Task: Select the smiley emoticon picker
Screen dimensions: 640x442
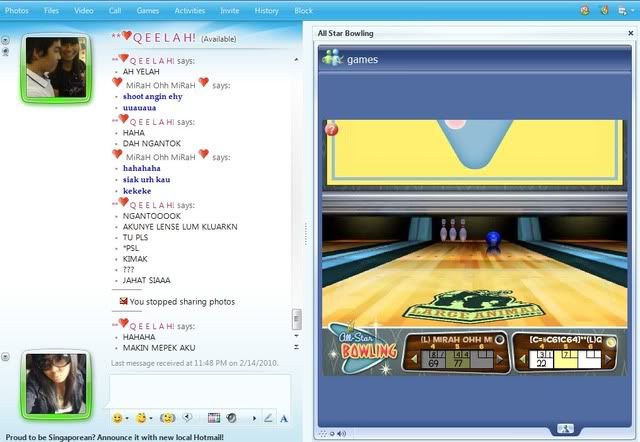Action: click(118, 418)
